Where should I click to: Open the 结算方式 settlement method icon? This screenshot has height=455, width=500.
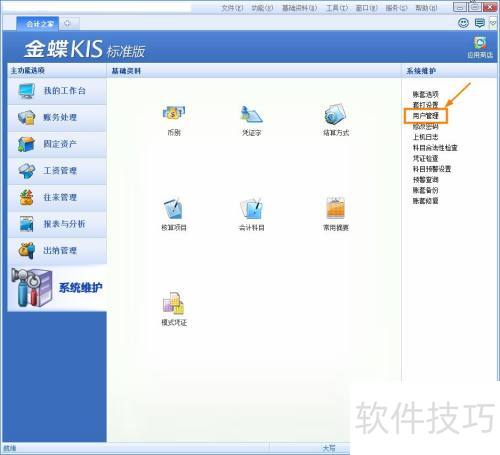click(336, 114)
